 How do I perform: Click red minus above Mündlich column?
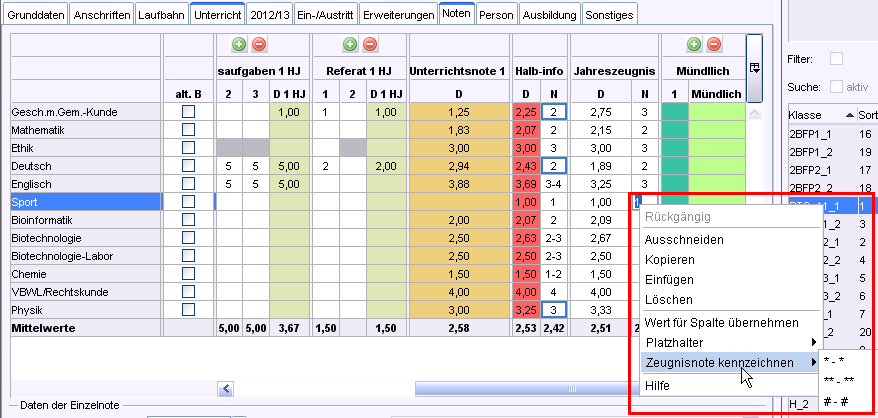point(715,45)
